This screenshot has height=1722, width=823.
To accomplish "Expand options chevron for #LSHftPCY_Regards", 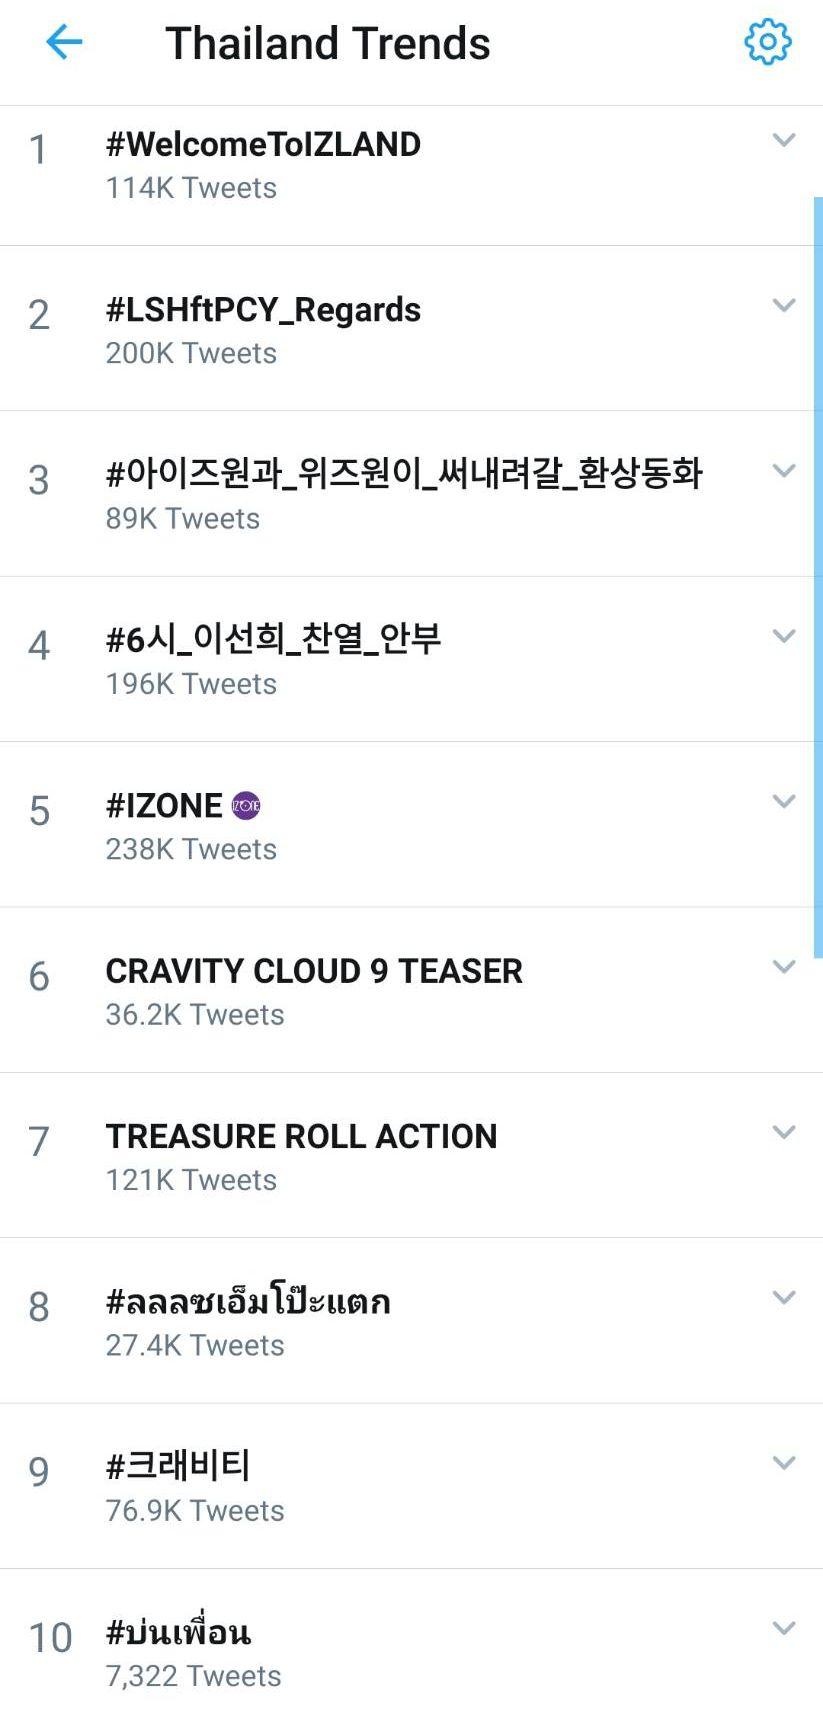I will 784,306.
